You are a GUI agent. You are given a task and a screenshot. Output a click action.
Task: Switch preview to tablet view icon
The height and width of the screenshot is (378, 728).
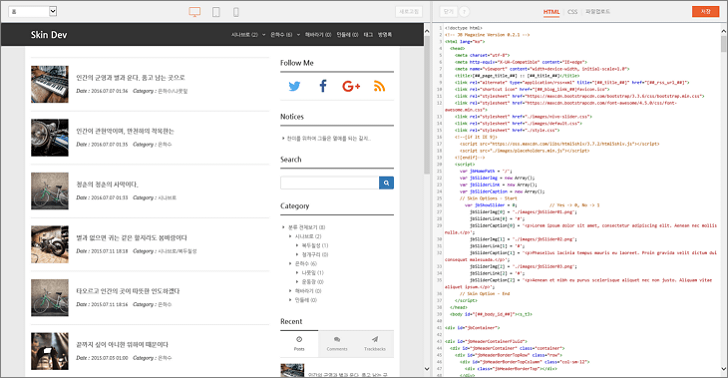coord(216,12)
